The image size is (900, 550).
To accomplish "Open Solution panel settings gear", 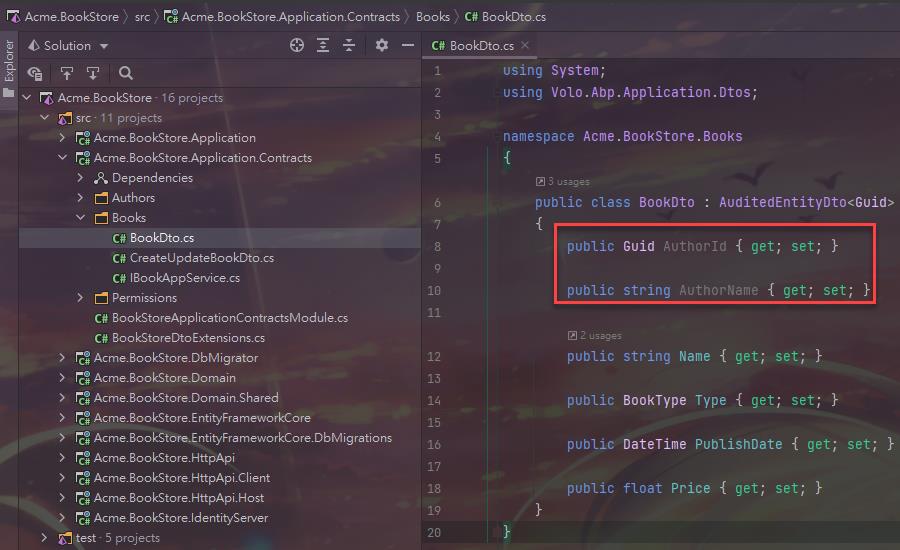I will 381,46.
